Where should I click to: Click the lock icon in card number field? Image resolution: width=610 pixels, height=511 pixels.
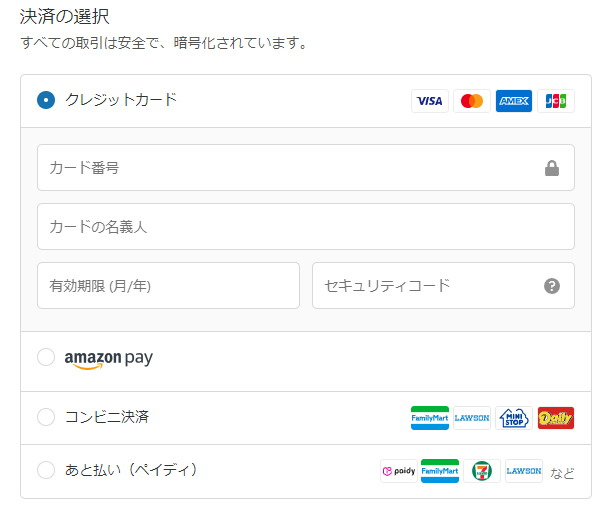552,168
